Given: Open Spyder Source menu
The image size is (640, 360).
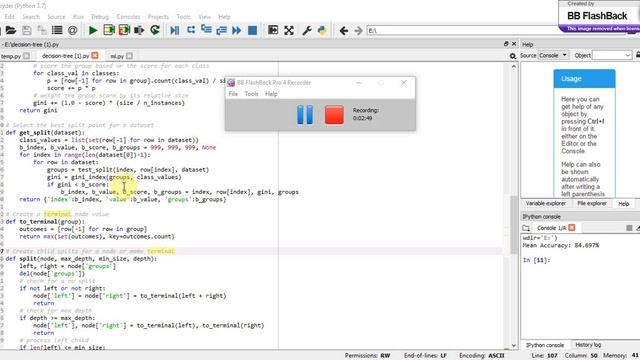Looking at the screenshot, I should pyautogui.click(x=56, y=17).
